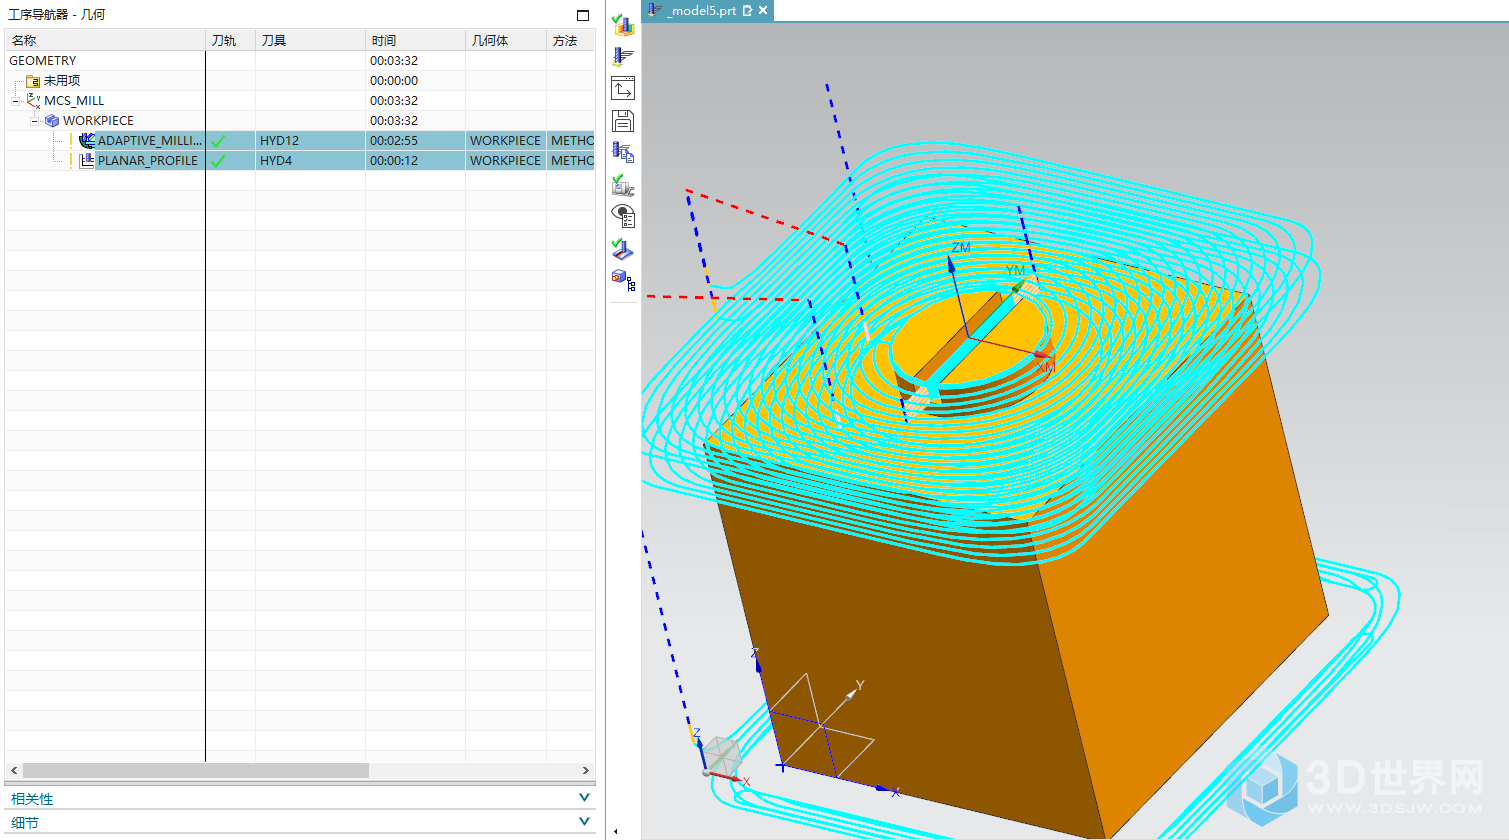
Task: Click the navigator scrollbar right arrow
Action: [x=586, y=770]
